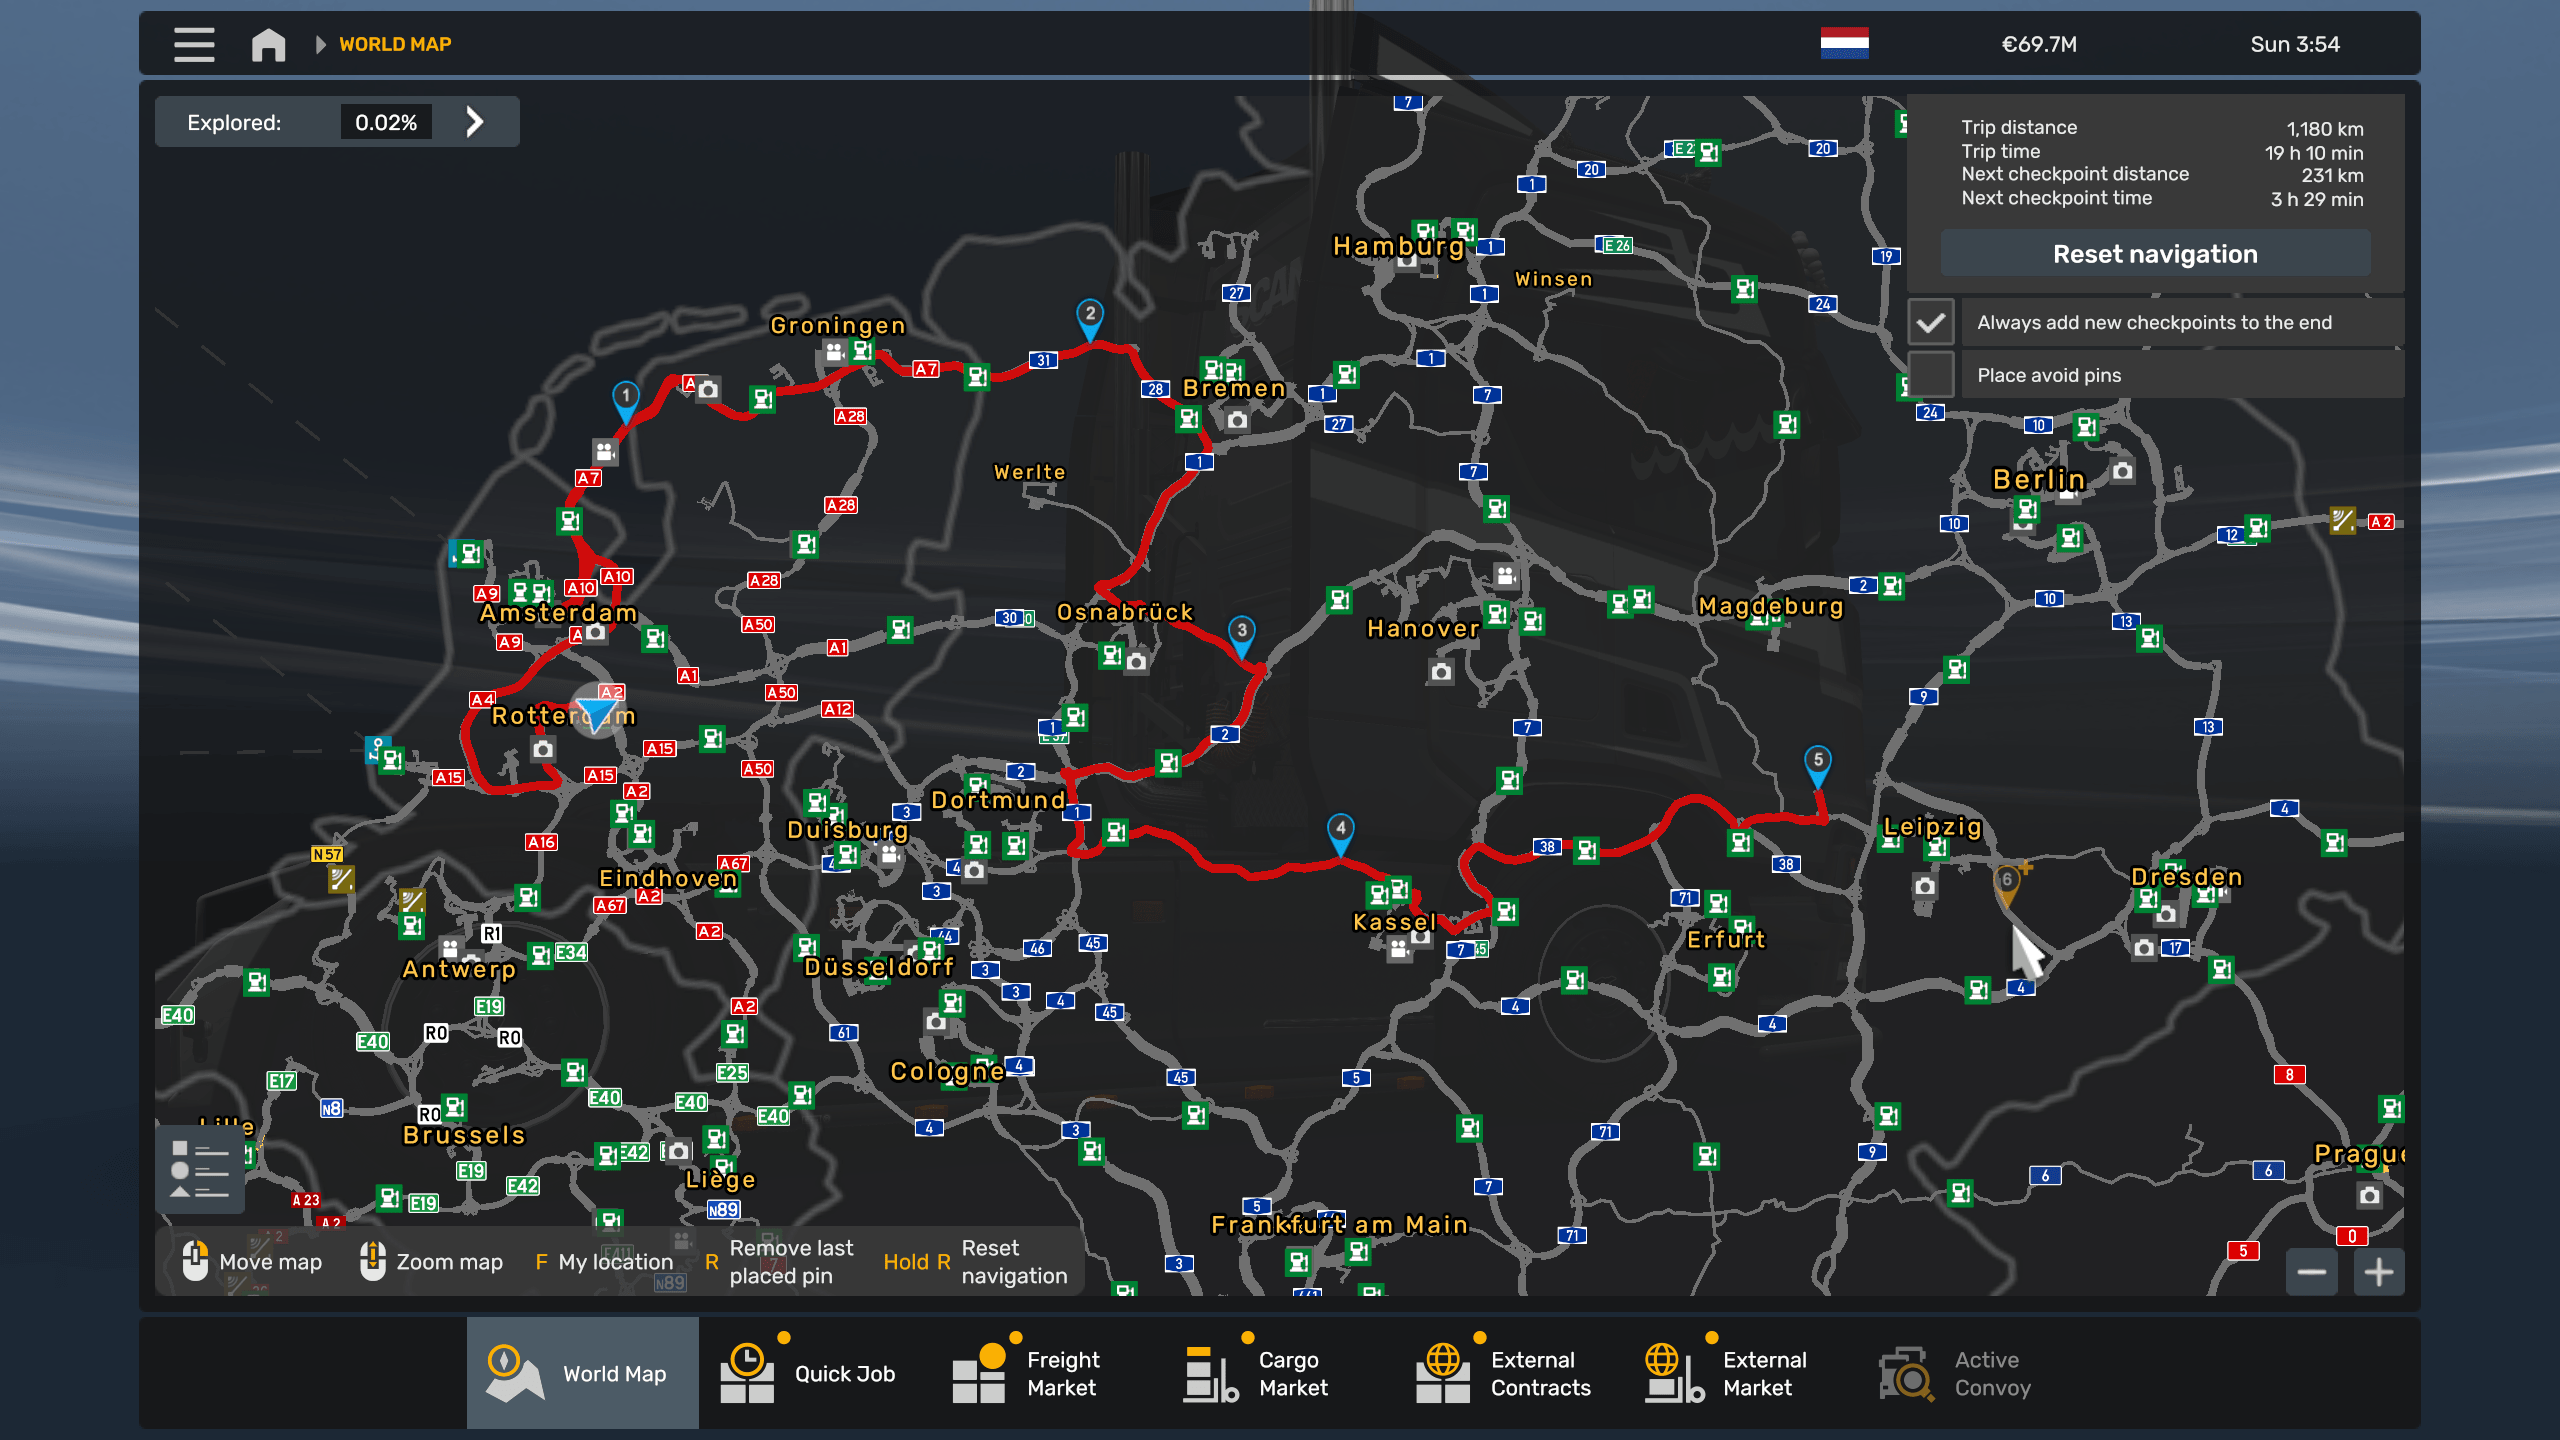
Task: Click the player truck location arrow at Rotterdam
Action: click(x=597, y=712)
